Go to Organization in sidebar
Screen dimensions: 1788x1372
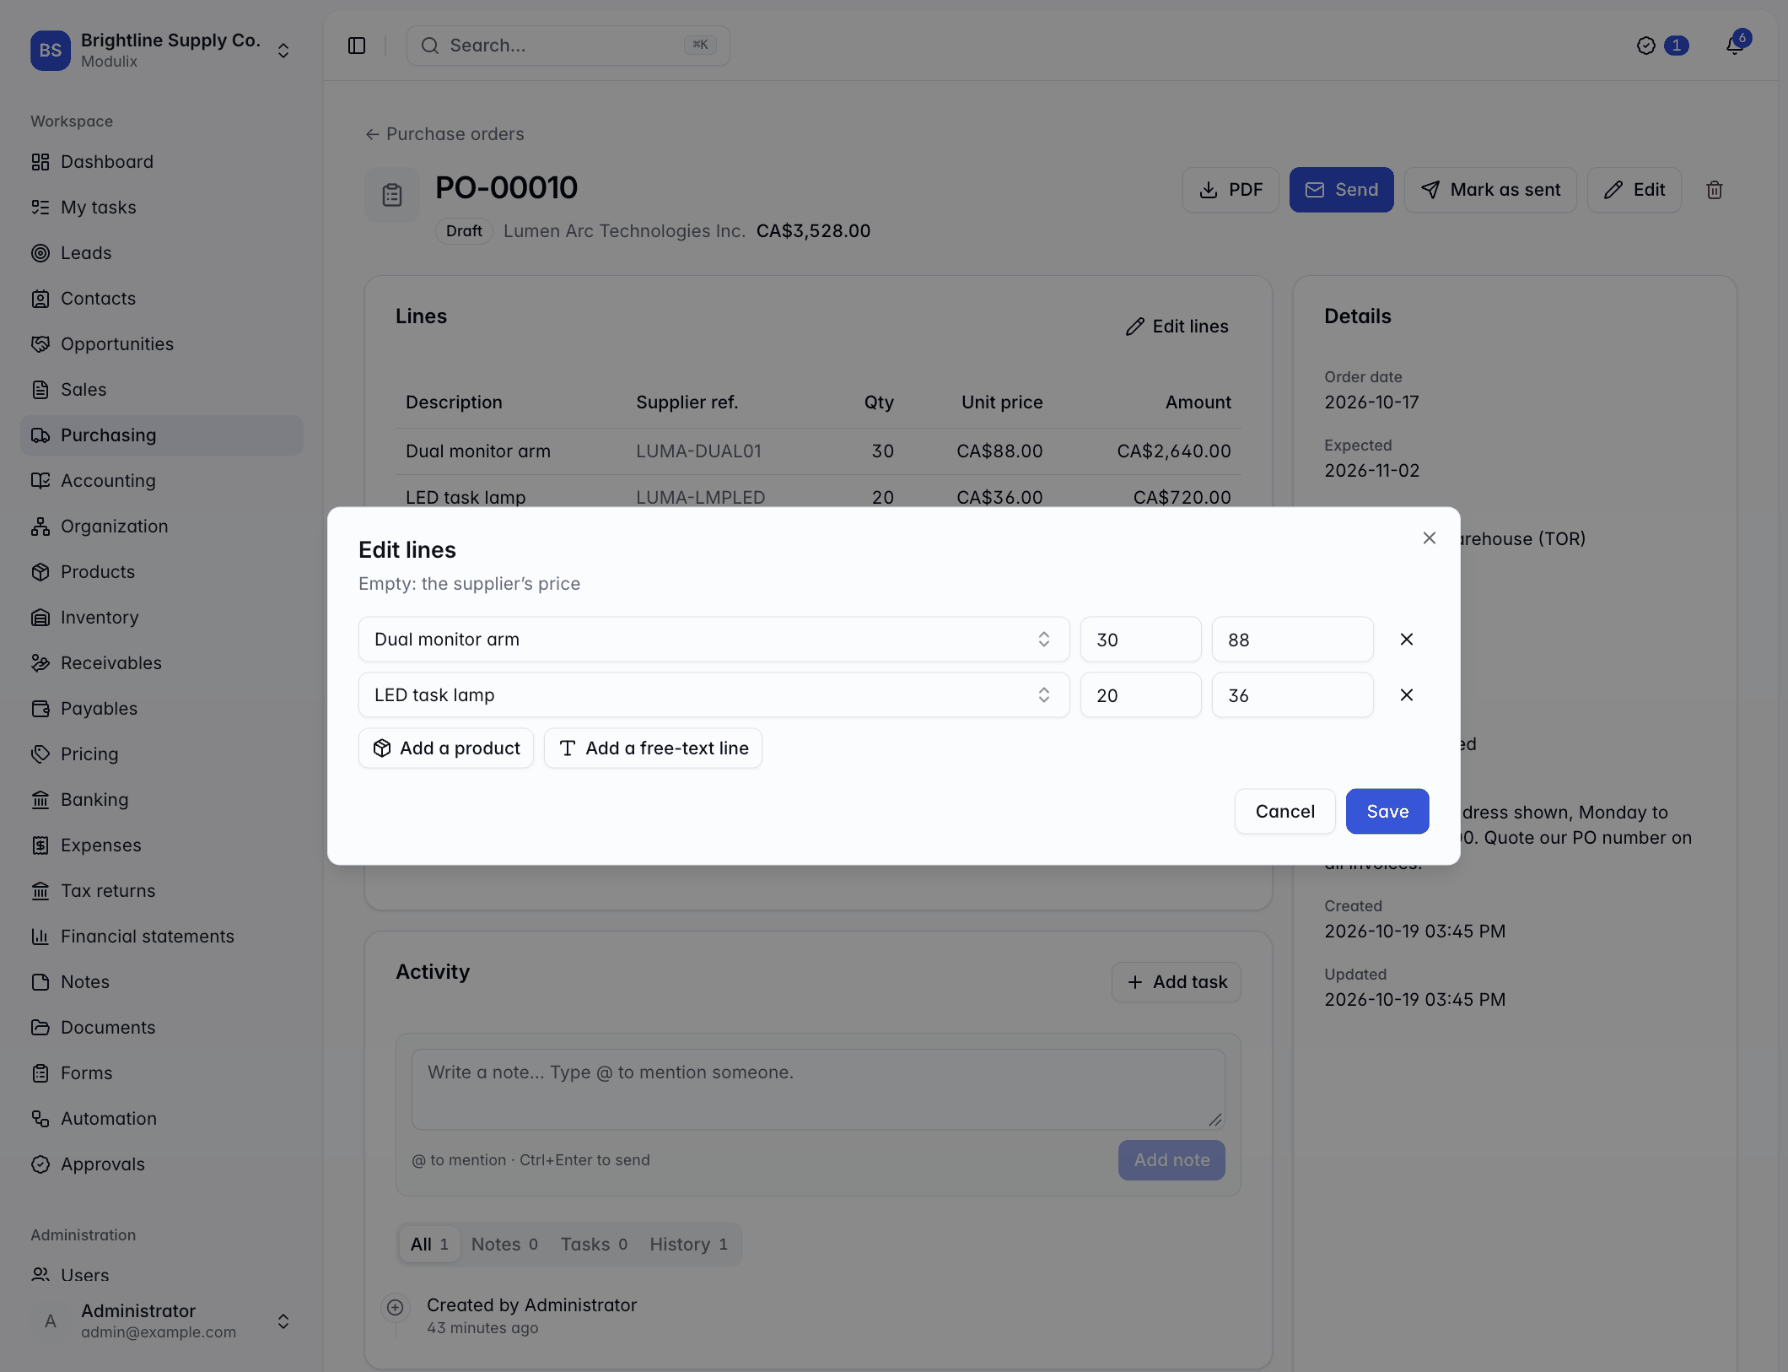coord(161,526)
